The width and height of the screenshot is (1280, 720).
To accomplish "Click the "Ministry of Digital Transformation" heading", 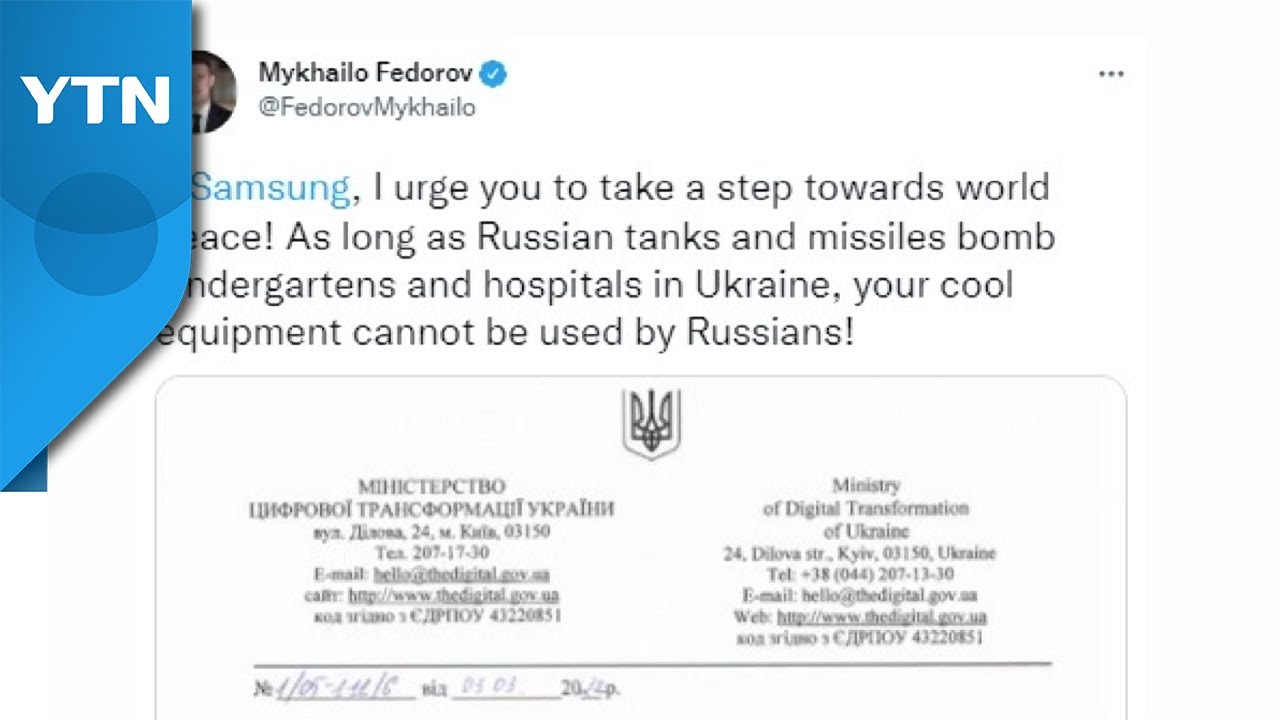I will point(866,508).
